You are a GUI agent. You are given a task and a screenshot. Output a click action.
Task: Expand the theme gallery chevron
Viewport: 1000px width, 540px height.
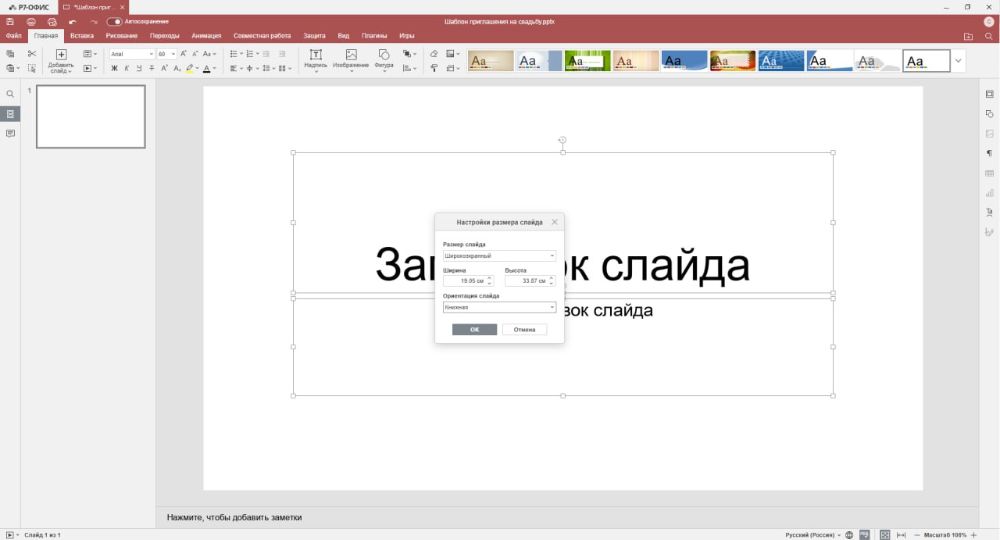[x=958, y=61]
